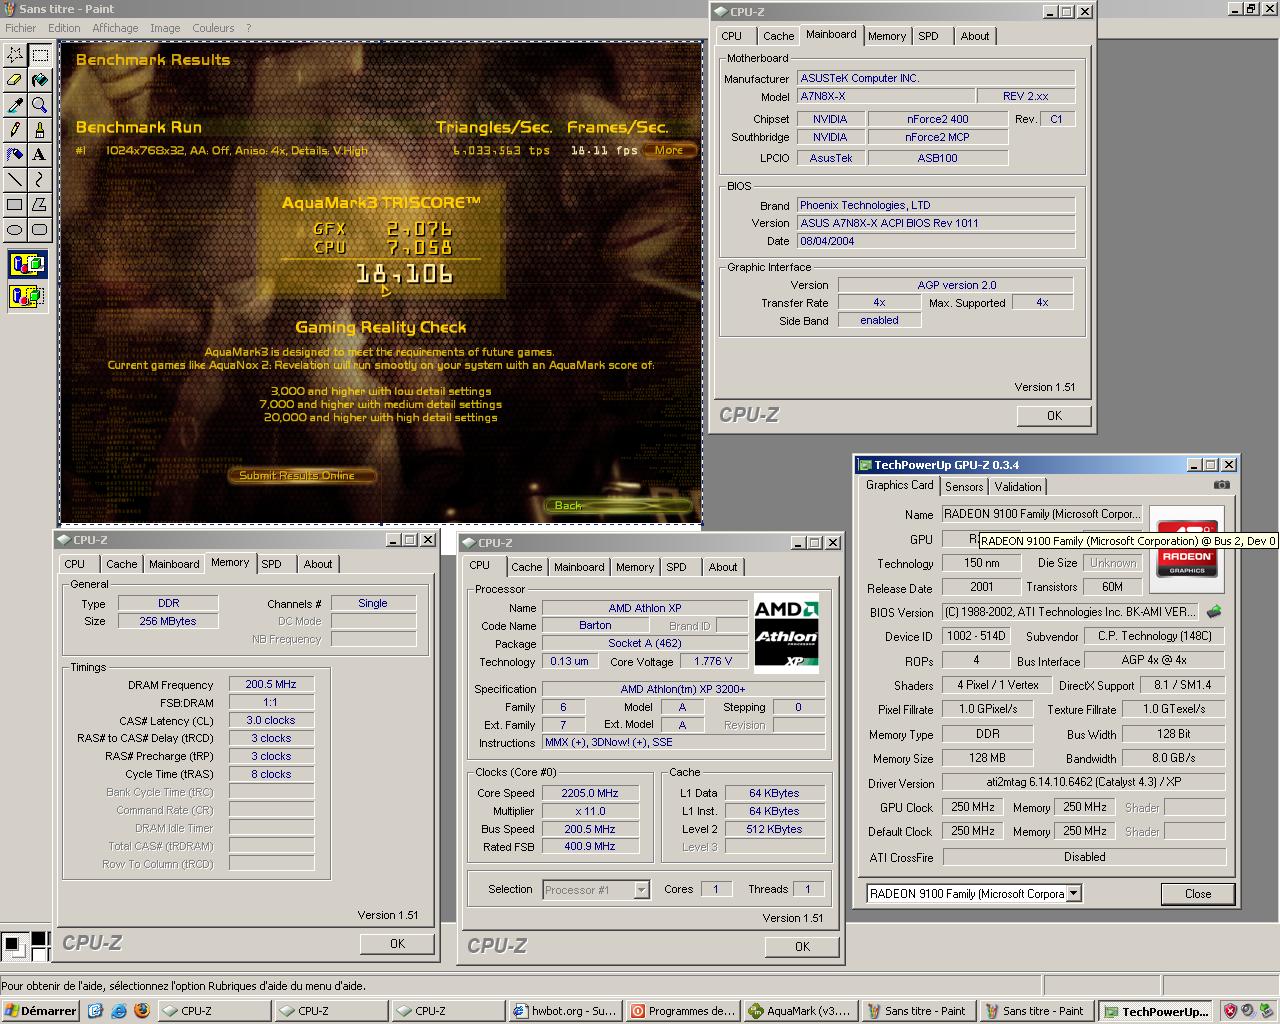Image resolution: width=1280 pixels, height=1024 pixels.
Task: Switch to the AquaMark taskbar window
Action: click(x=802, y=1011)
